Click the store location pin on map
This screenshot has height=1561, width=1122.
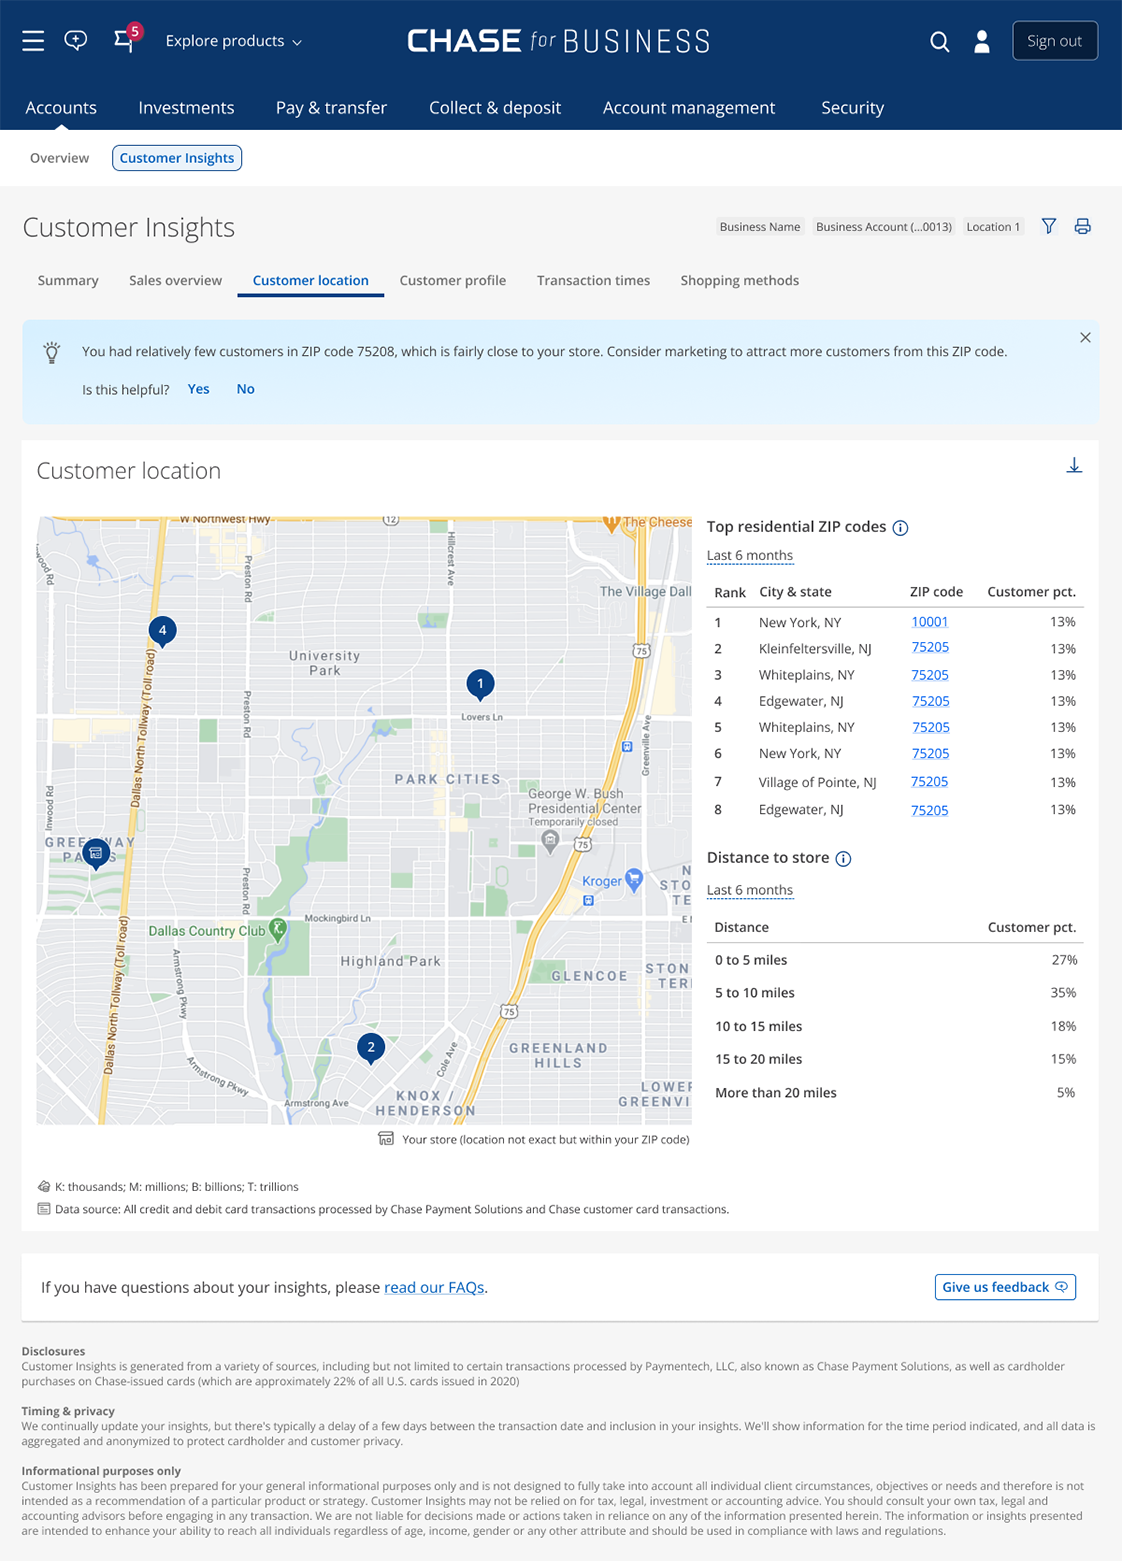[96, 854]
